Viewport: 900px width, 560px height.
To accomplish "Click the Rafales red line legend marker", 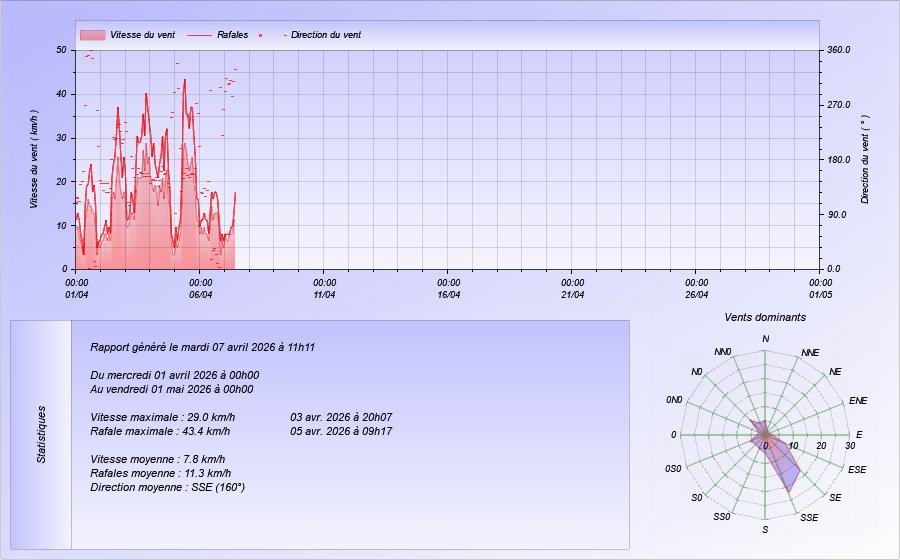I will pos(199,35).
